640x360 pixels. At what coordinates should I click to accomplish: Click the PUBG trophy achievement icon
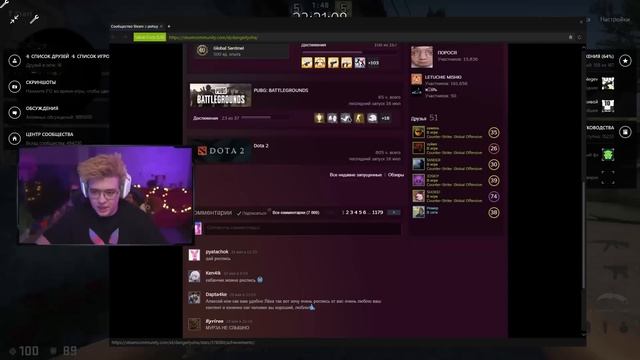[x=319, y=118]
